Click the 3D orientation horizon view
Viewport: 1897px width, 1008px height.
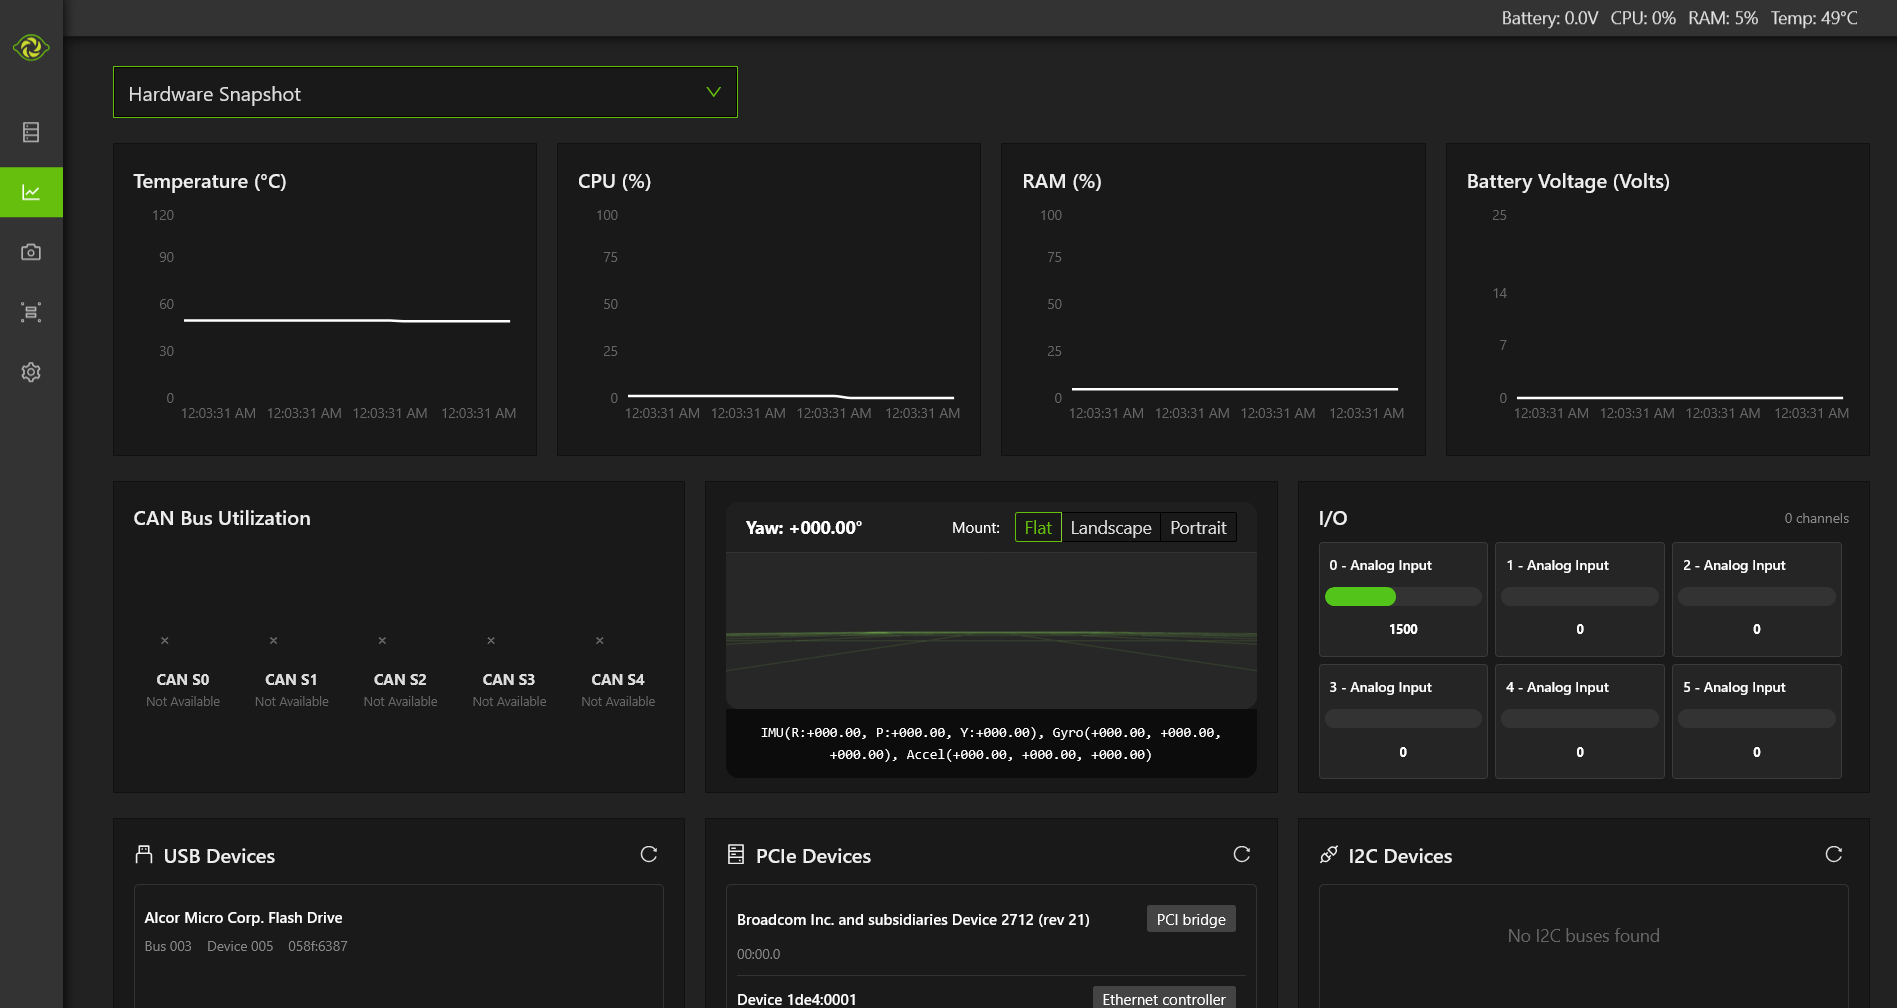tap(991, 630)
